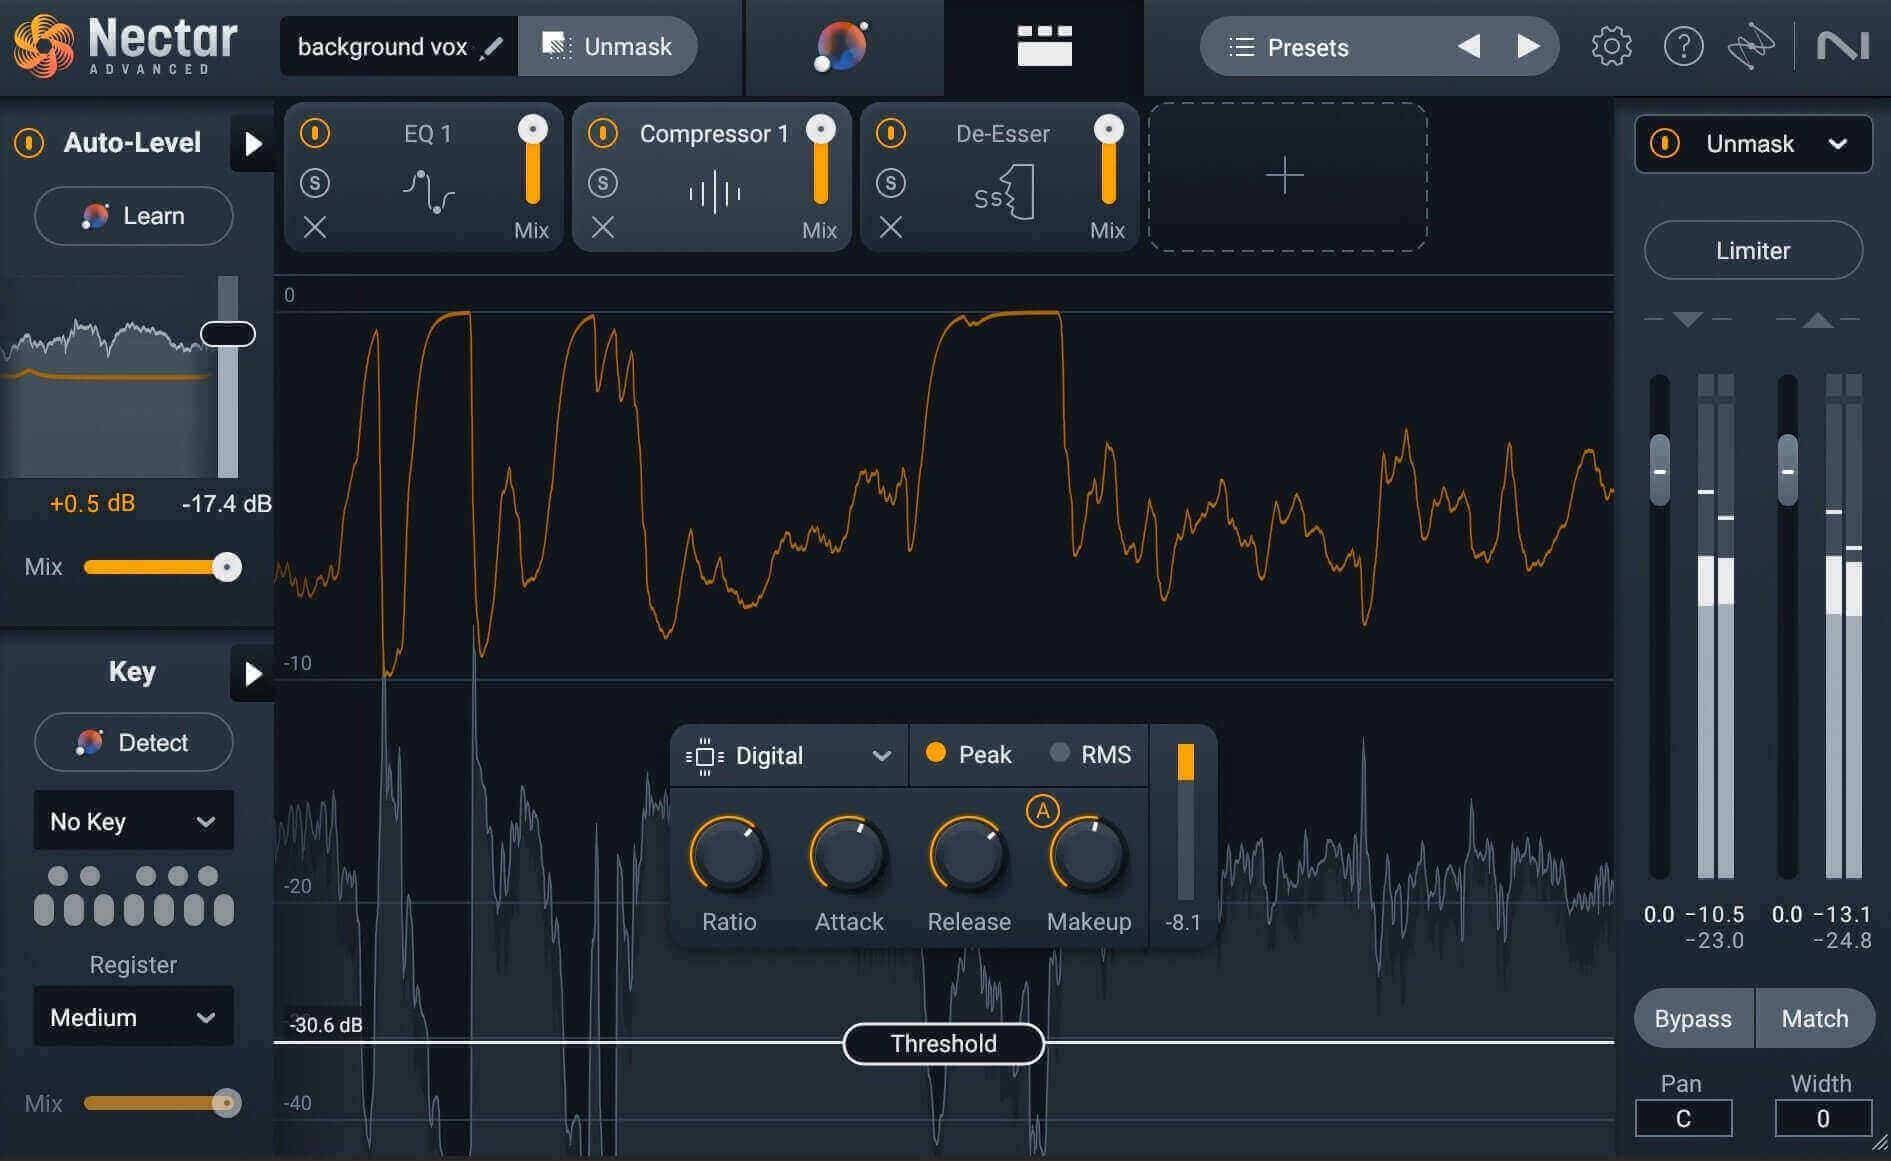Viewport: 1891px width, 1161px height.
Task: Click the Width value field
Action: [x=1823, y=1118]
